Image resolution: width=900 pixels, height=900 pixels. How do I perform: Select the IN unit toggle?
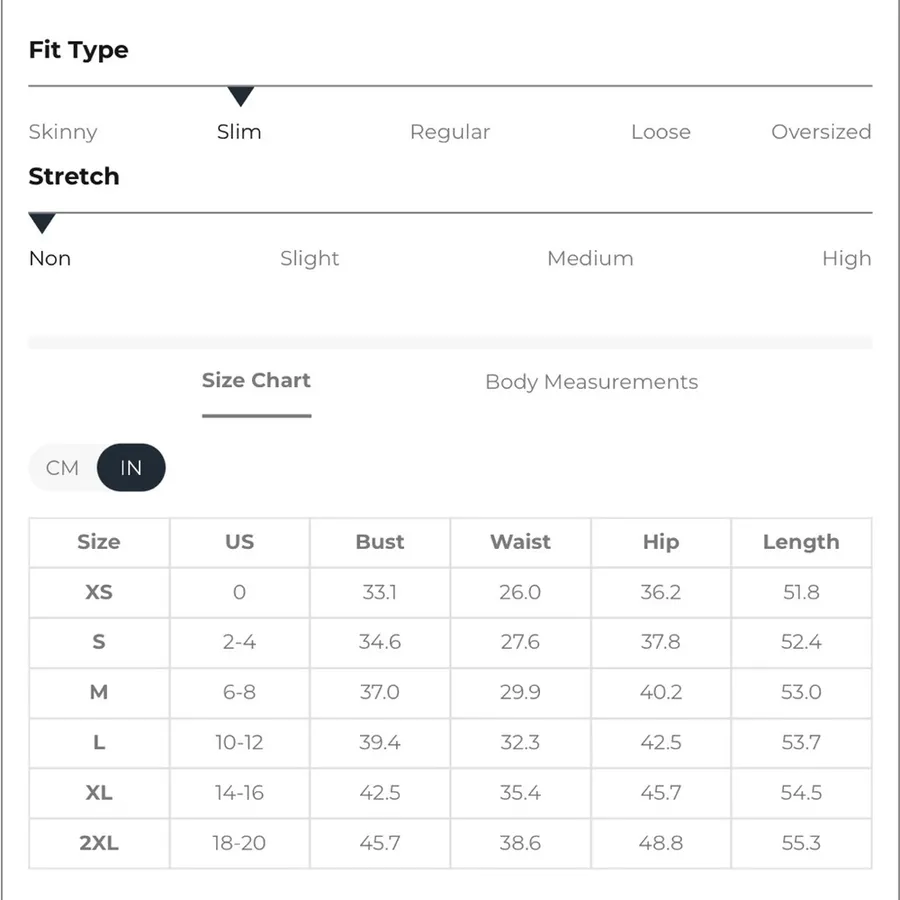click(x=131, y=468)
